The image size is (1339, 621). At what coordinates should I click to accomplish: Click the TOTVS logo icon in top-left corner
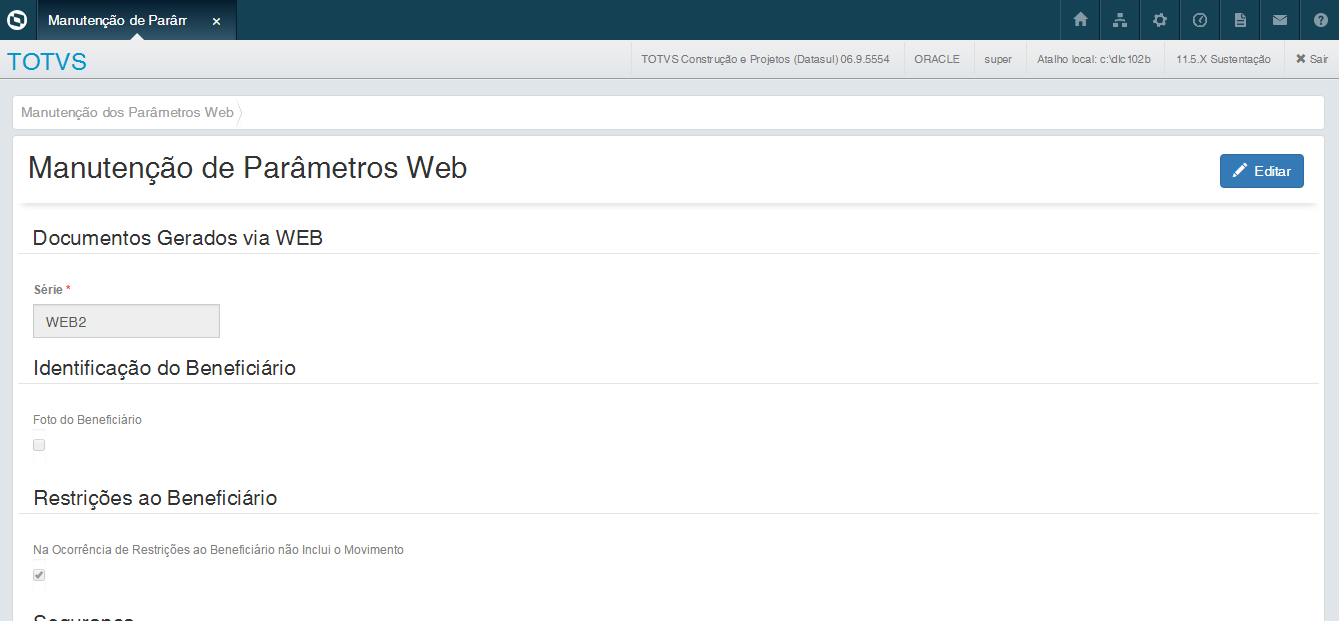17,20
